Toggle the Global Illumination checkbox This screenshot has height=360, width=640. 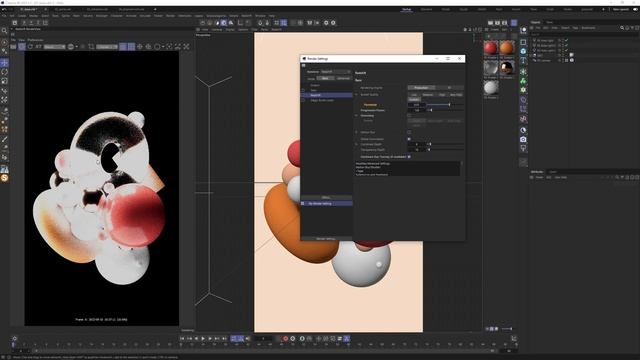tap(409, 139)
